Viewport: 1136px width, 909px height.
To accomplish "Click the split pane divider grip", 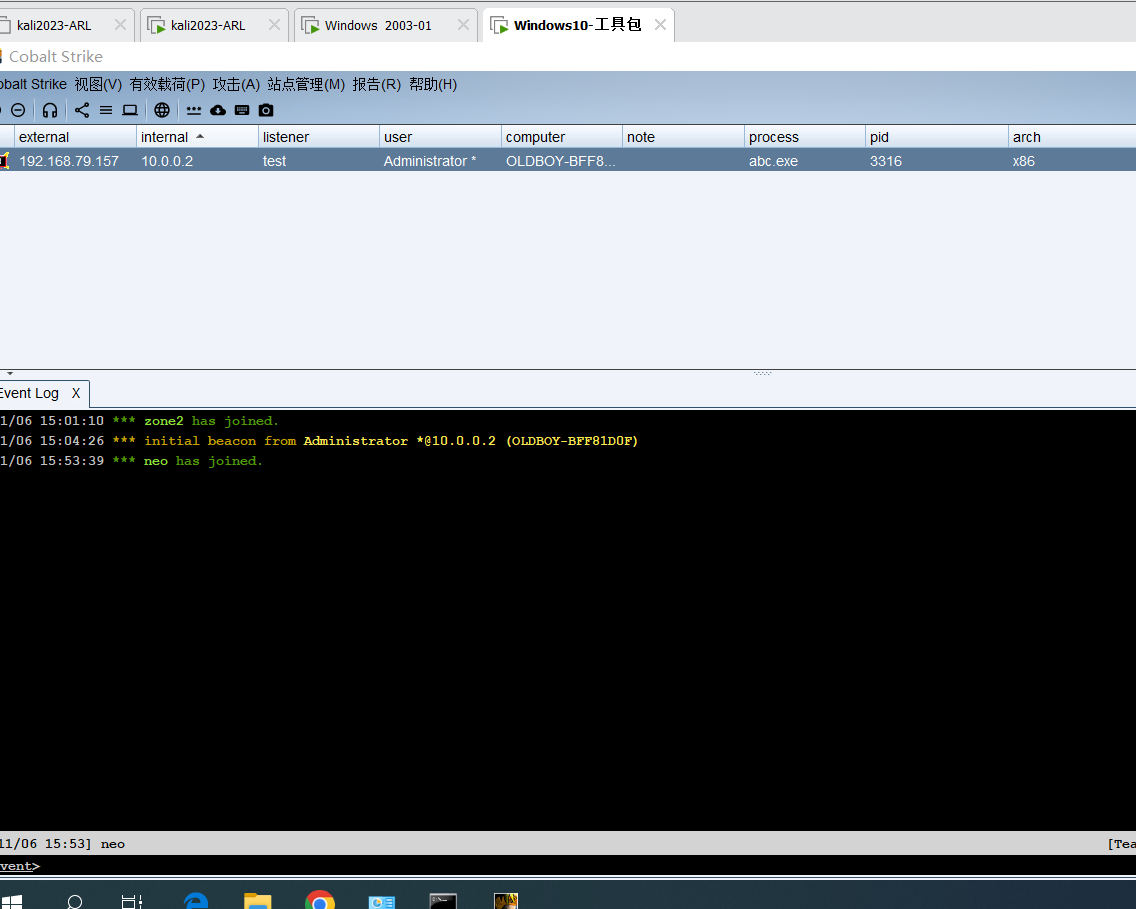I will [762, 373].
